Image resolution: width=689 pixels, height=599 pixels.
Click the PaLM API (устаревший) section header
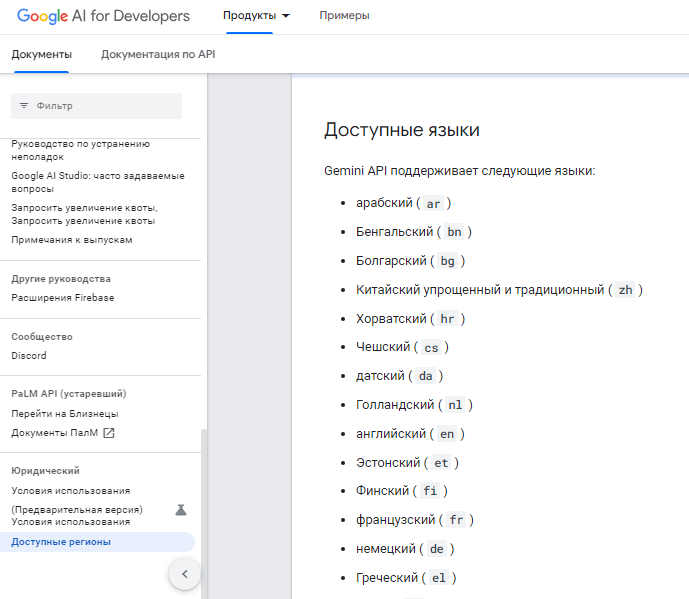[x=69, y=394]
